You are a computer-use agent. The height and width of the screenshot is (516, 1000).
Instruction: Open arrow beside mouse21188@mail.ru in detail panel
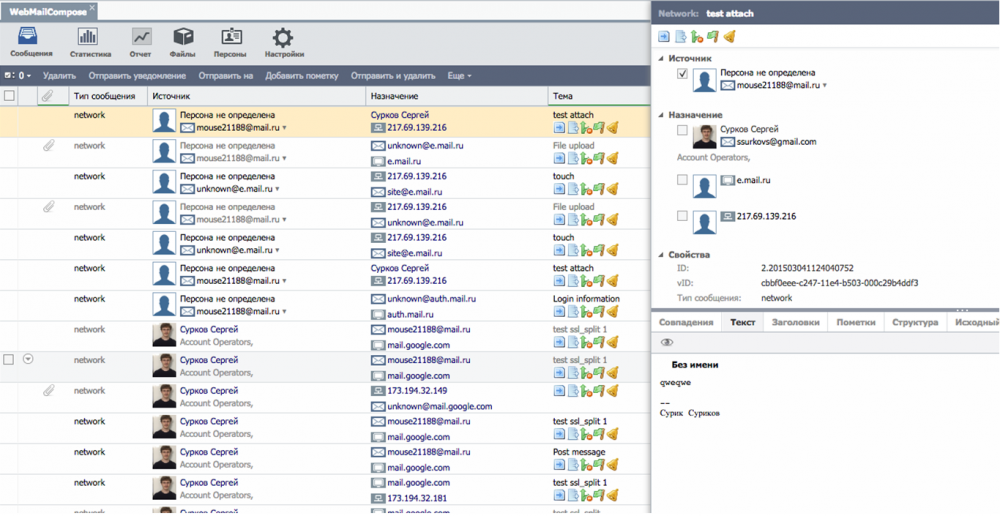(x=825, y=85)
